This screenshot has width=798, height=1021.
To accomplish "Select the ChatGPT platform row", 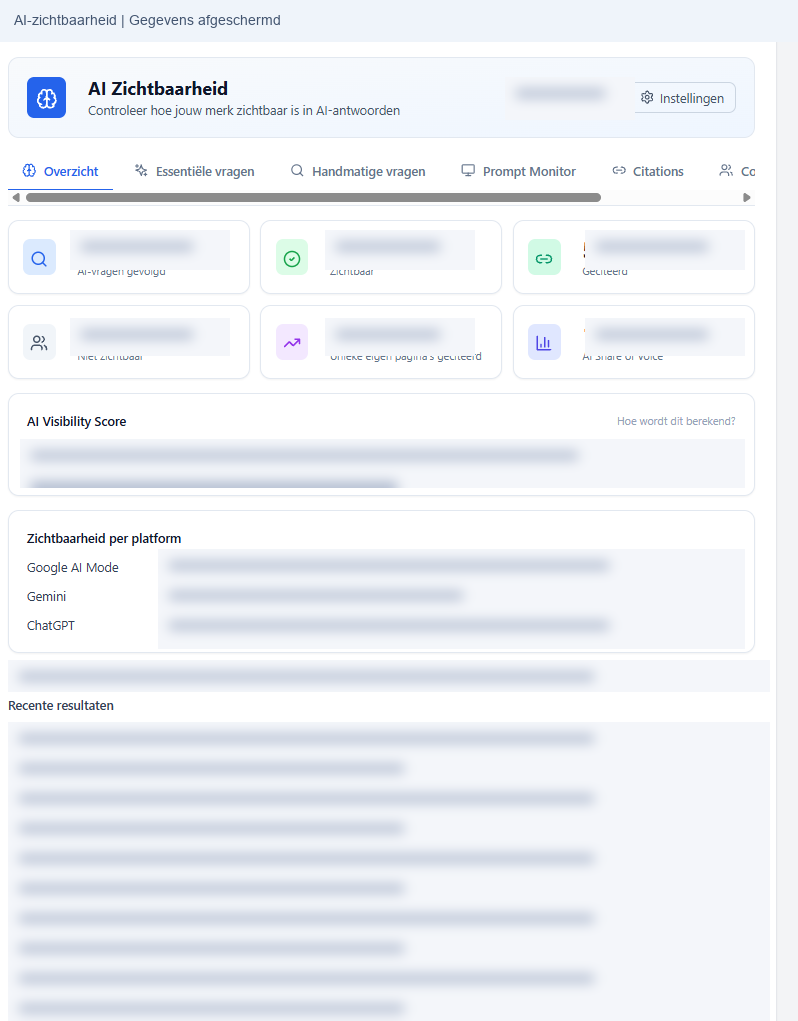I will coord(385,625).
